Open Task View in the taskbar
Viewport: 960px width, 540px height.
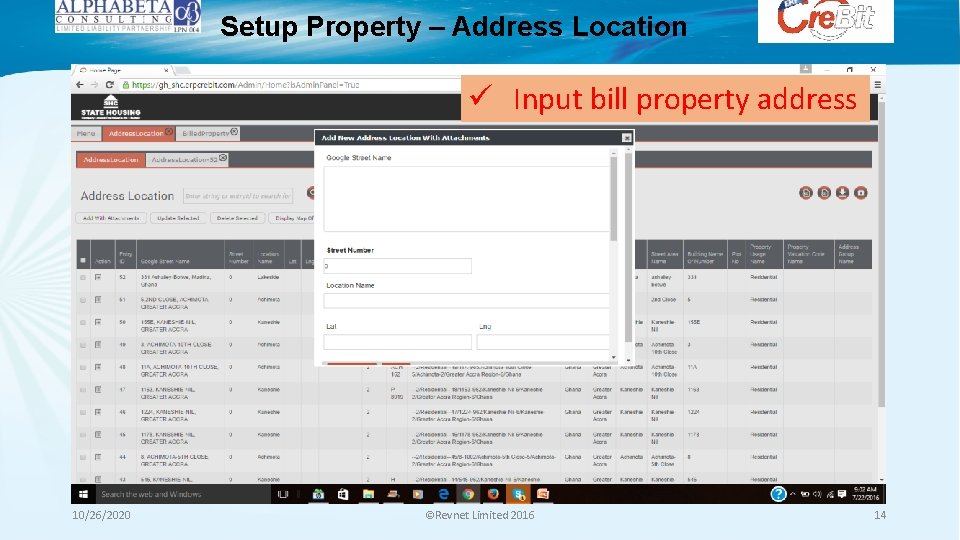[x=283, y=494]
